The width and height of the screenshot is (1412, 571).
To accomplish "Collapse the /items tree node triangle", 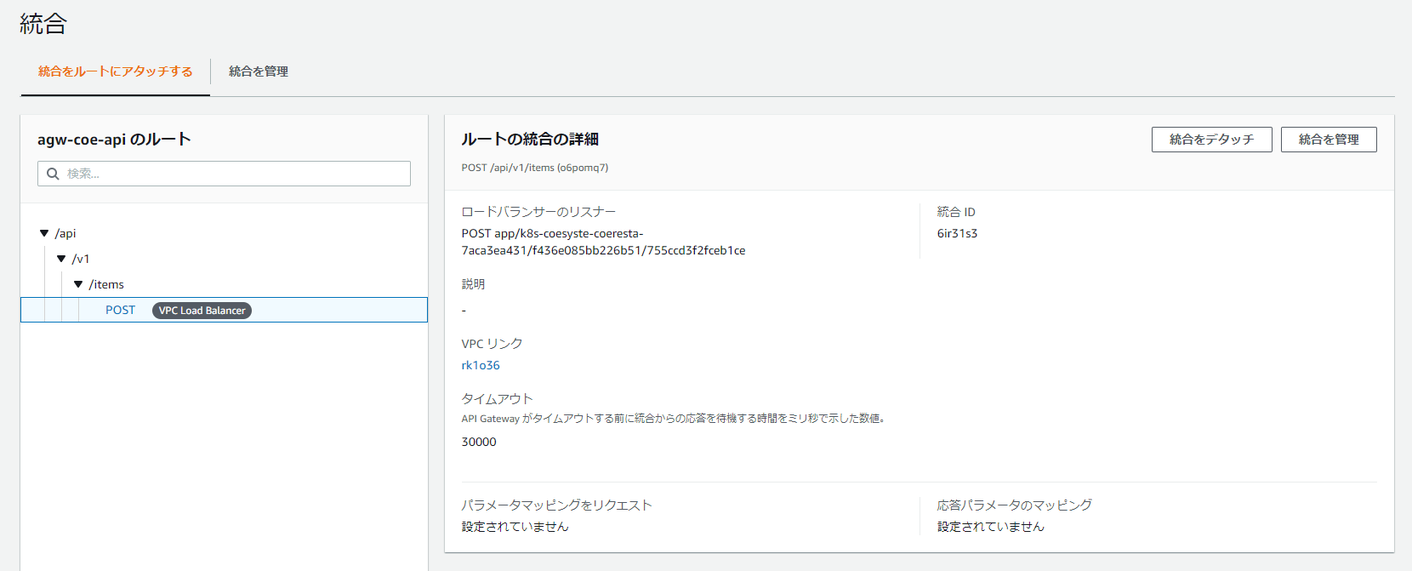I will (x=78, y=285).
